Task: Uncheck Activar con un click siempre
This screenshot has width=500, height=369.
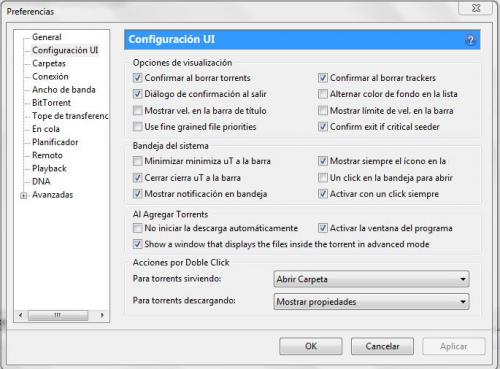Action: 323,194
